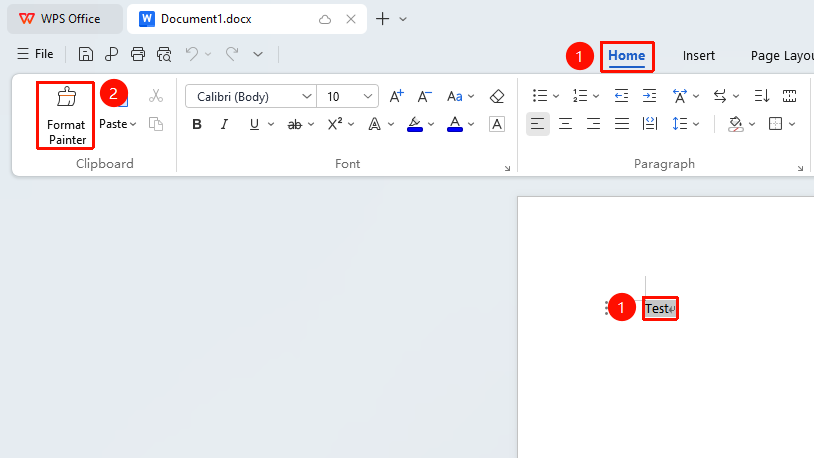Expand the numbered list dropdown arrow
Screen dimensions: 814x458
pos(596,96)
